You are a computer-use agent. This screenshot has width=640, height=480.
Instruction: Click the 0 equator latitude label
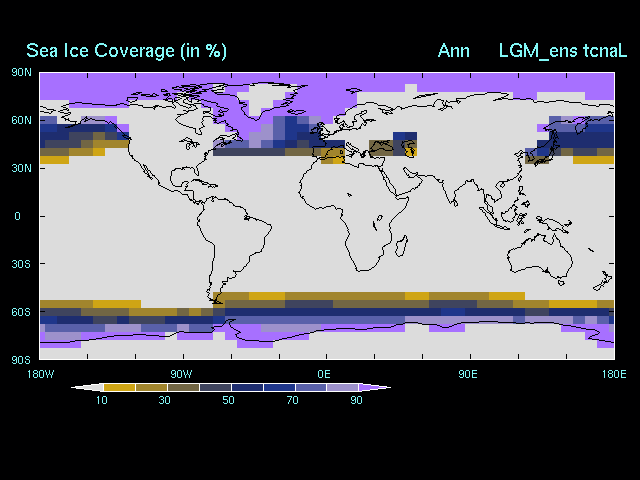[x=16, y=216]
